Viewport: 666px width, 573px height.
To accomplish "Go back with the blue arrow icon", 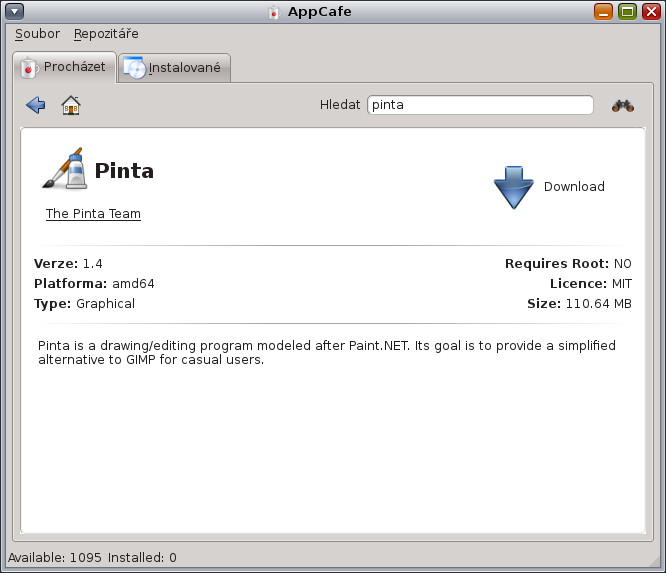I will (x=36, y=105).
